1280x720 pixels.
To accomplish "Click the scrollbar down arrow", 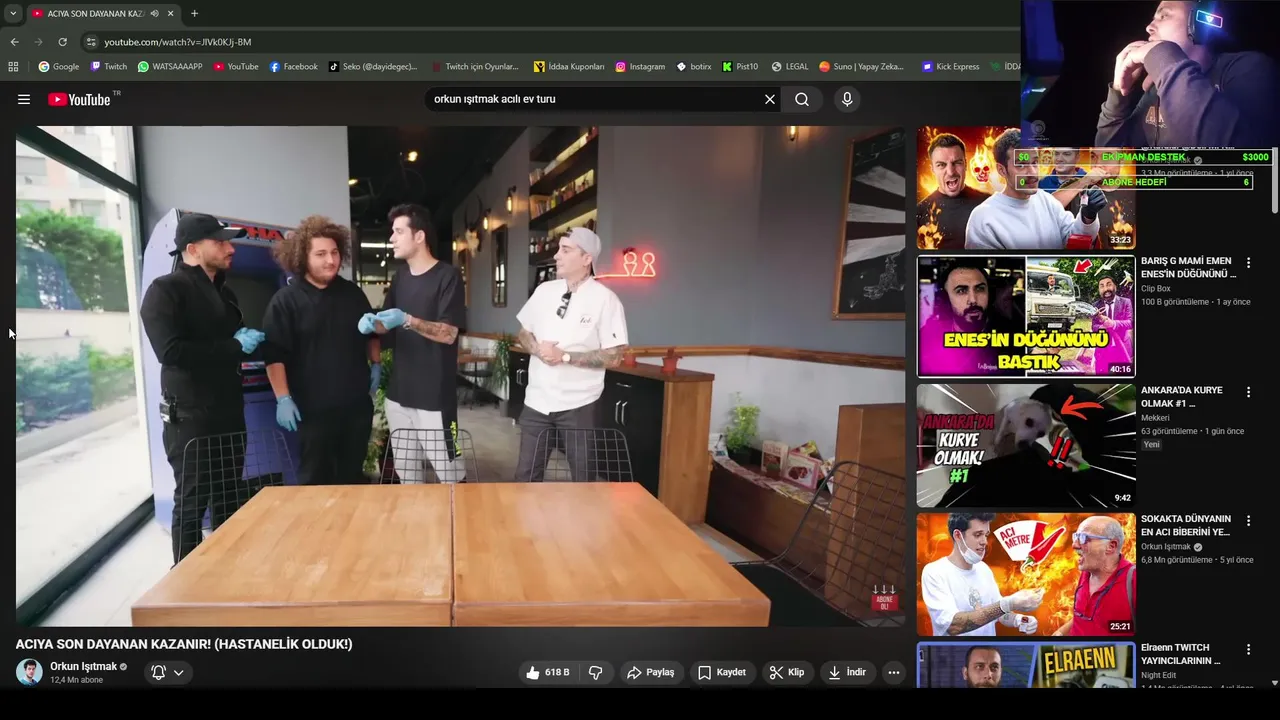I will click(1274, 683).
